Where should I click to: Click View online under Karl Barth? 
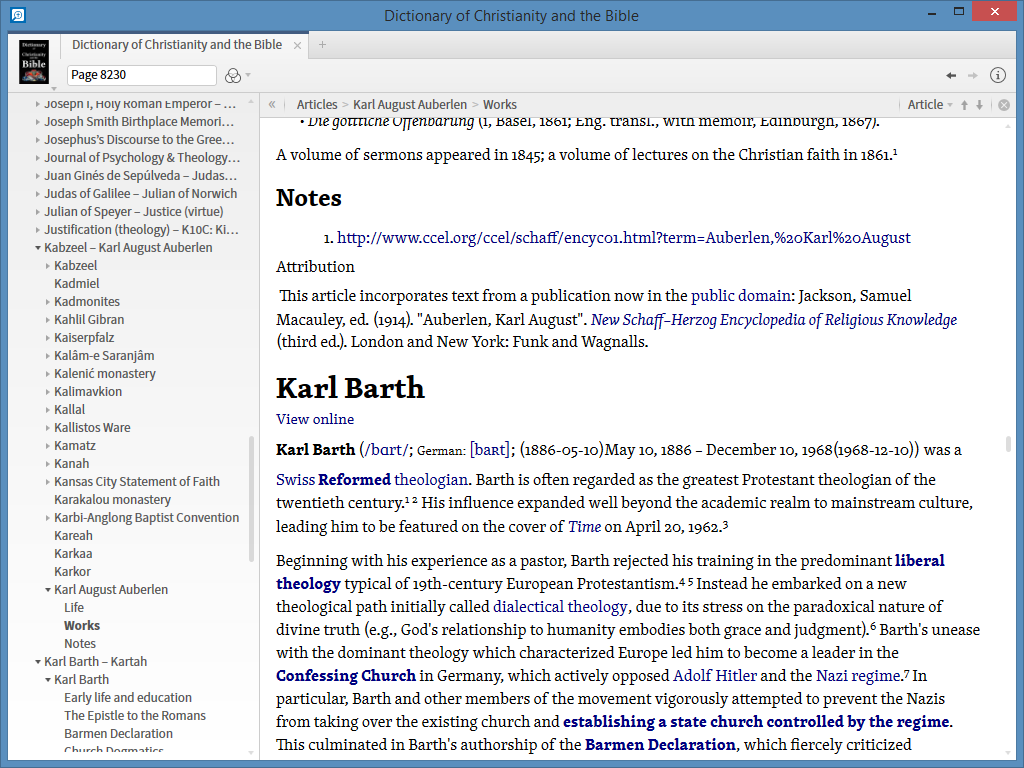click(x=315, y=419)
